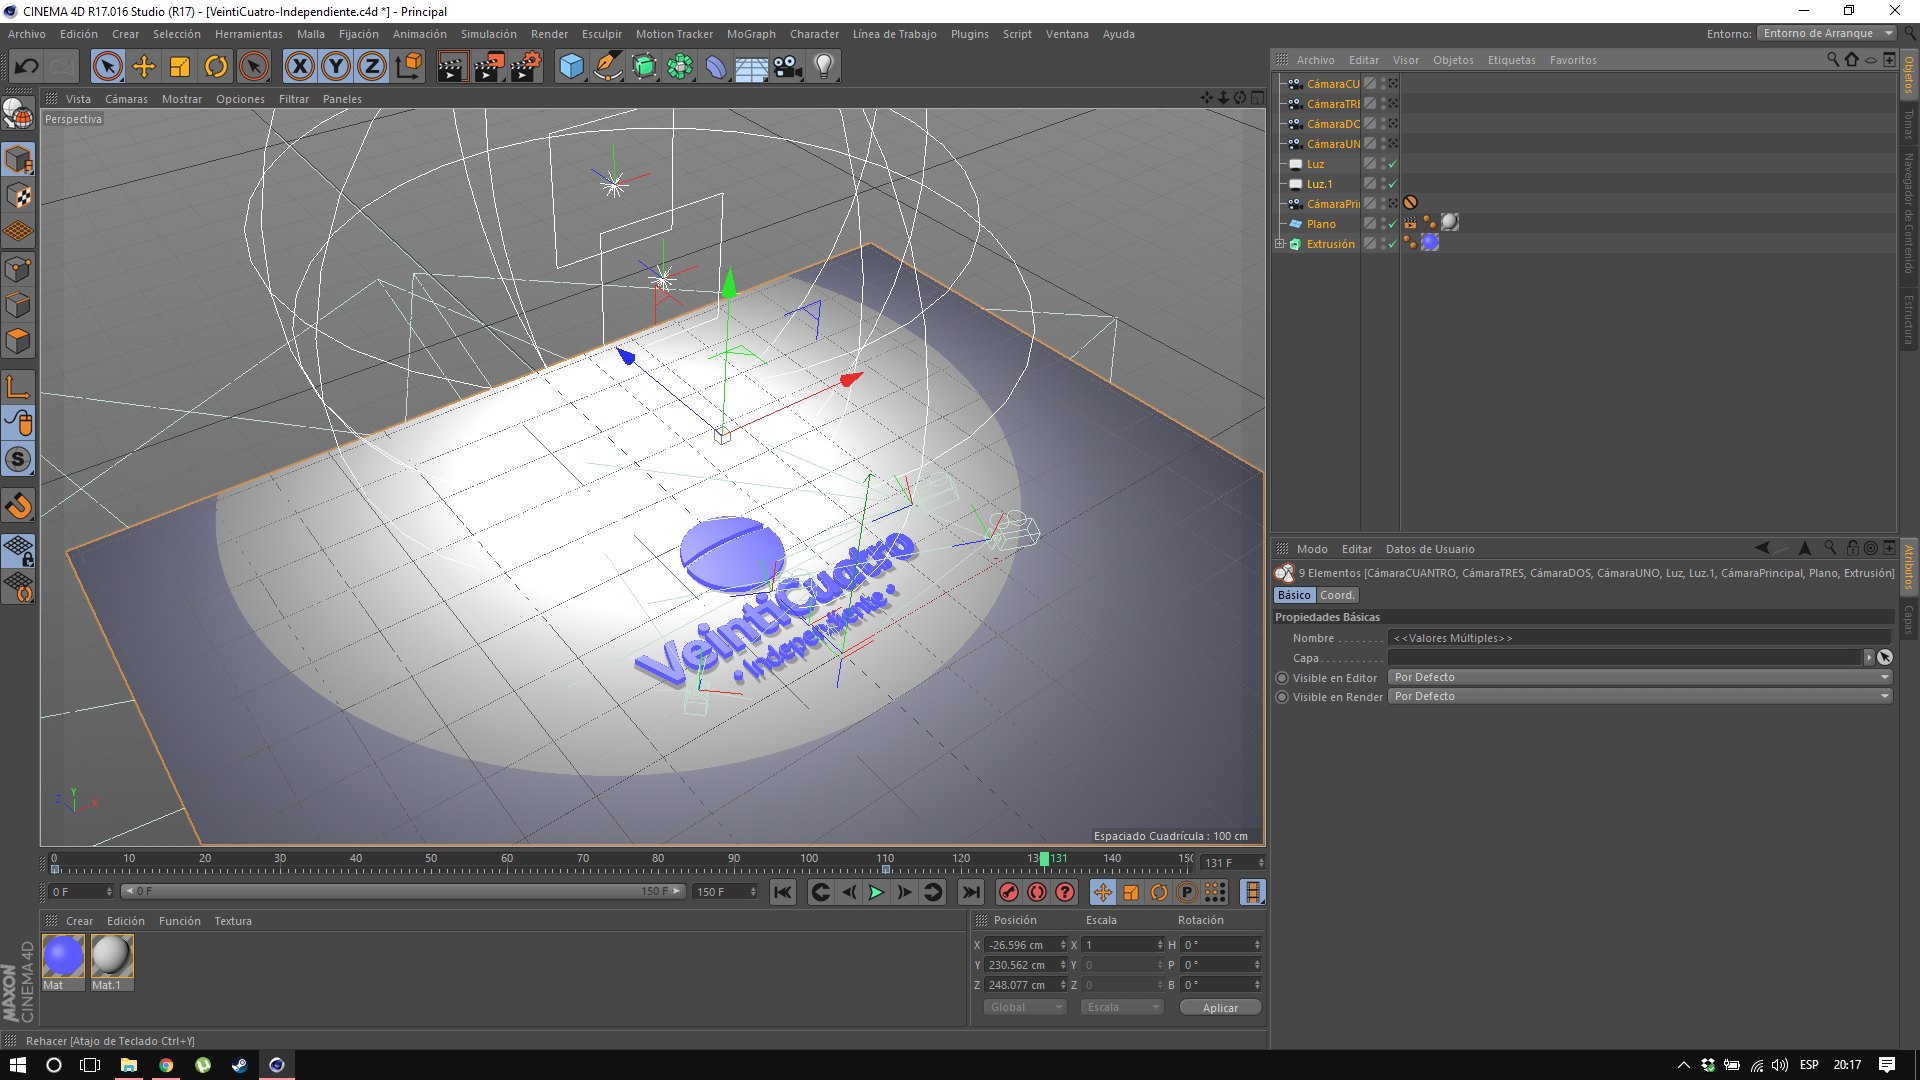This screenshot has width=1920, height=1080.
Task: Click the Enable Snap magnet icon
Action: [19, 506]
